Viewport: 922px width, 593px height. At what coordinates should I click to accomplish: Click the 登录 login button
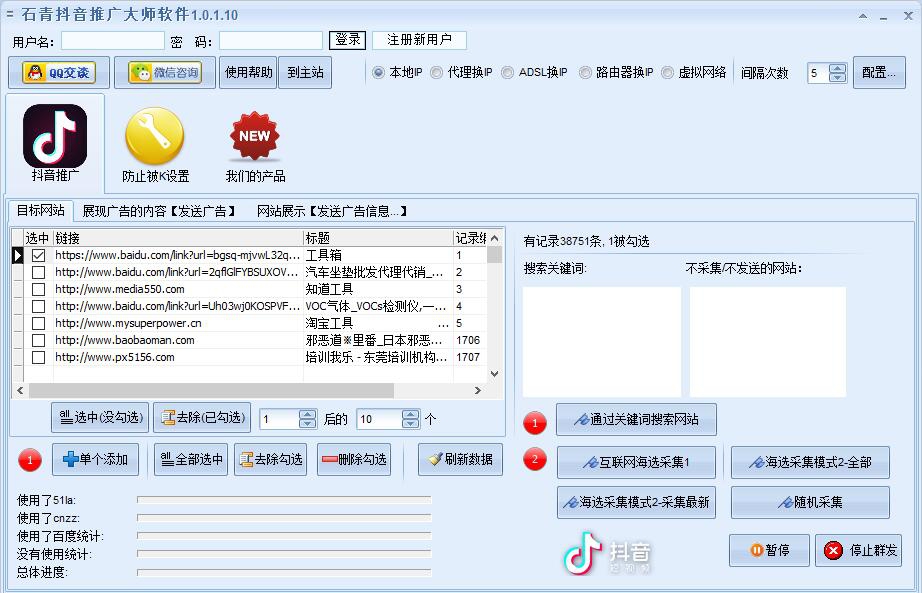point(346,40)
